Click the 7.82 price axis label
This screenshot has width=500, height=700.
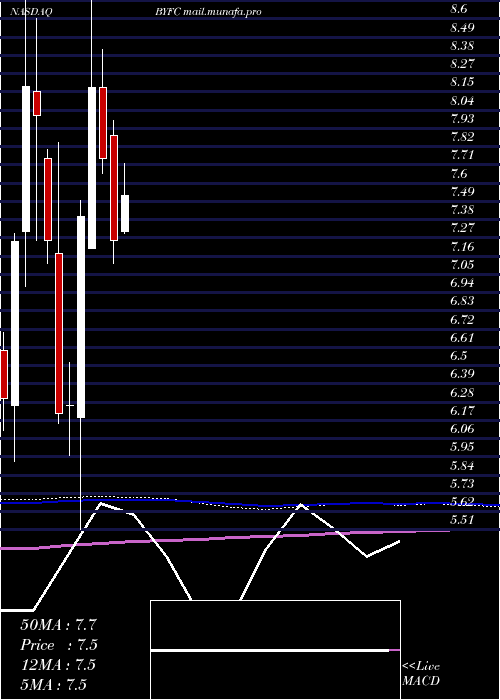pyautogui.click(x=462, y=137)
